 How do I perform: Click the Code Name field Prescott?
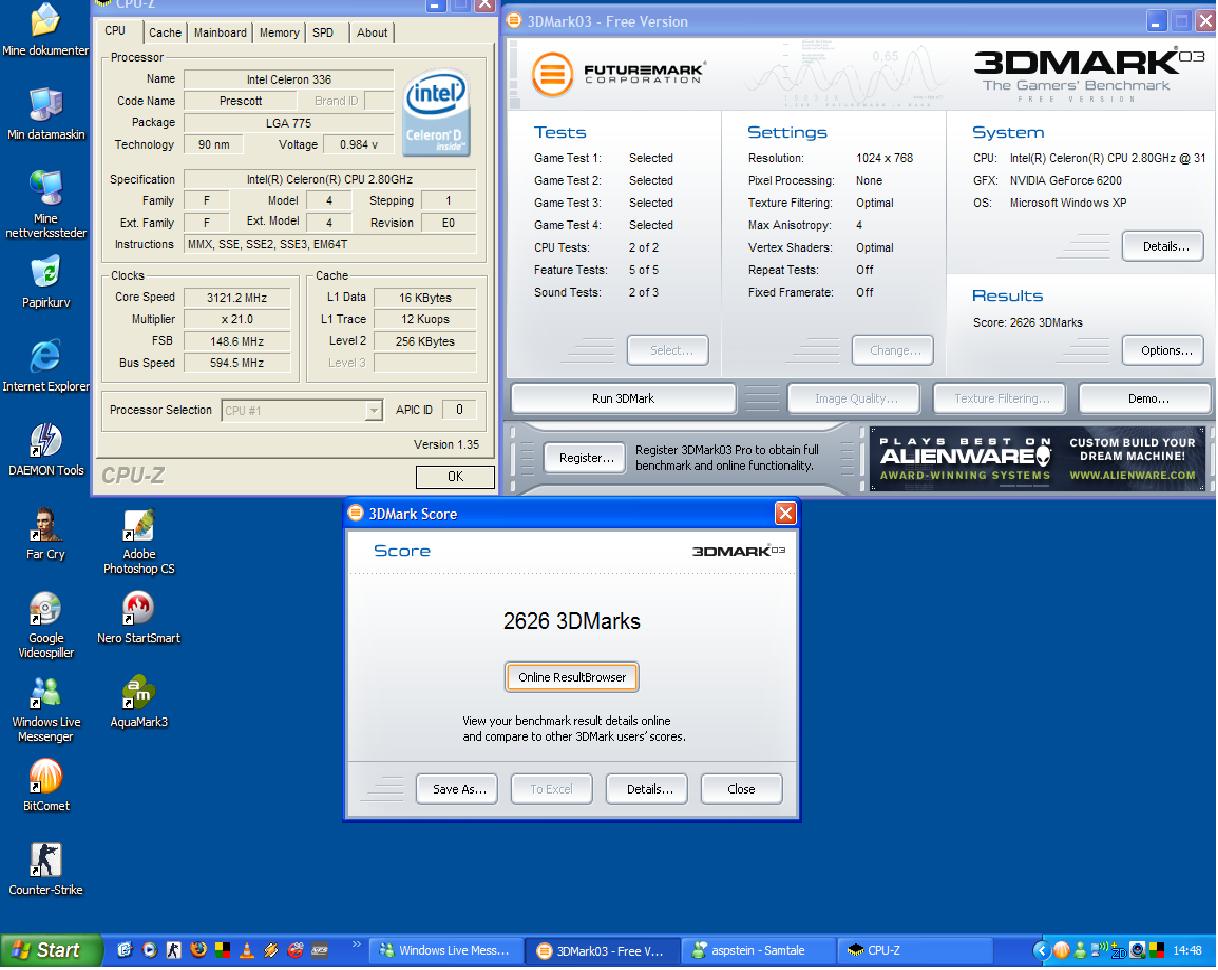point(241,101)
